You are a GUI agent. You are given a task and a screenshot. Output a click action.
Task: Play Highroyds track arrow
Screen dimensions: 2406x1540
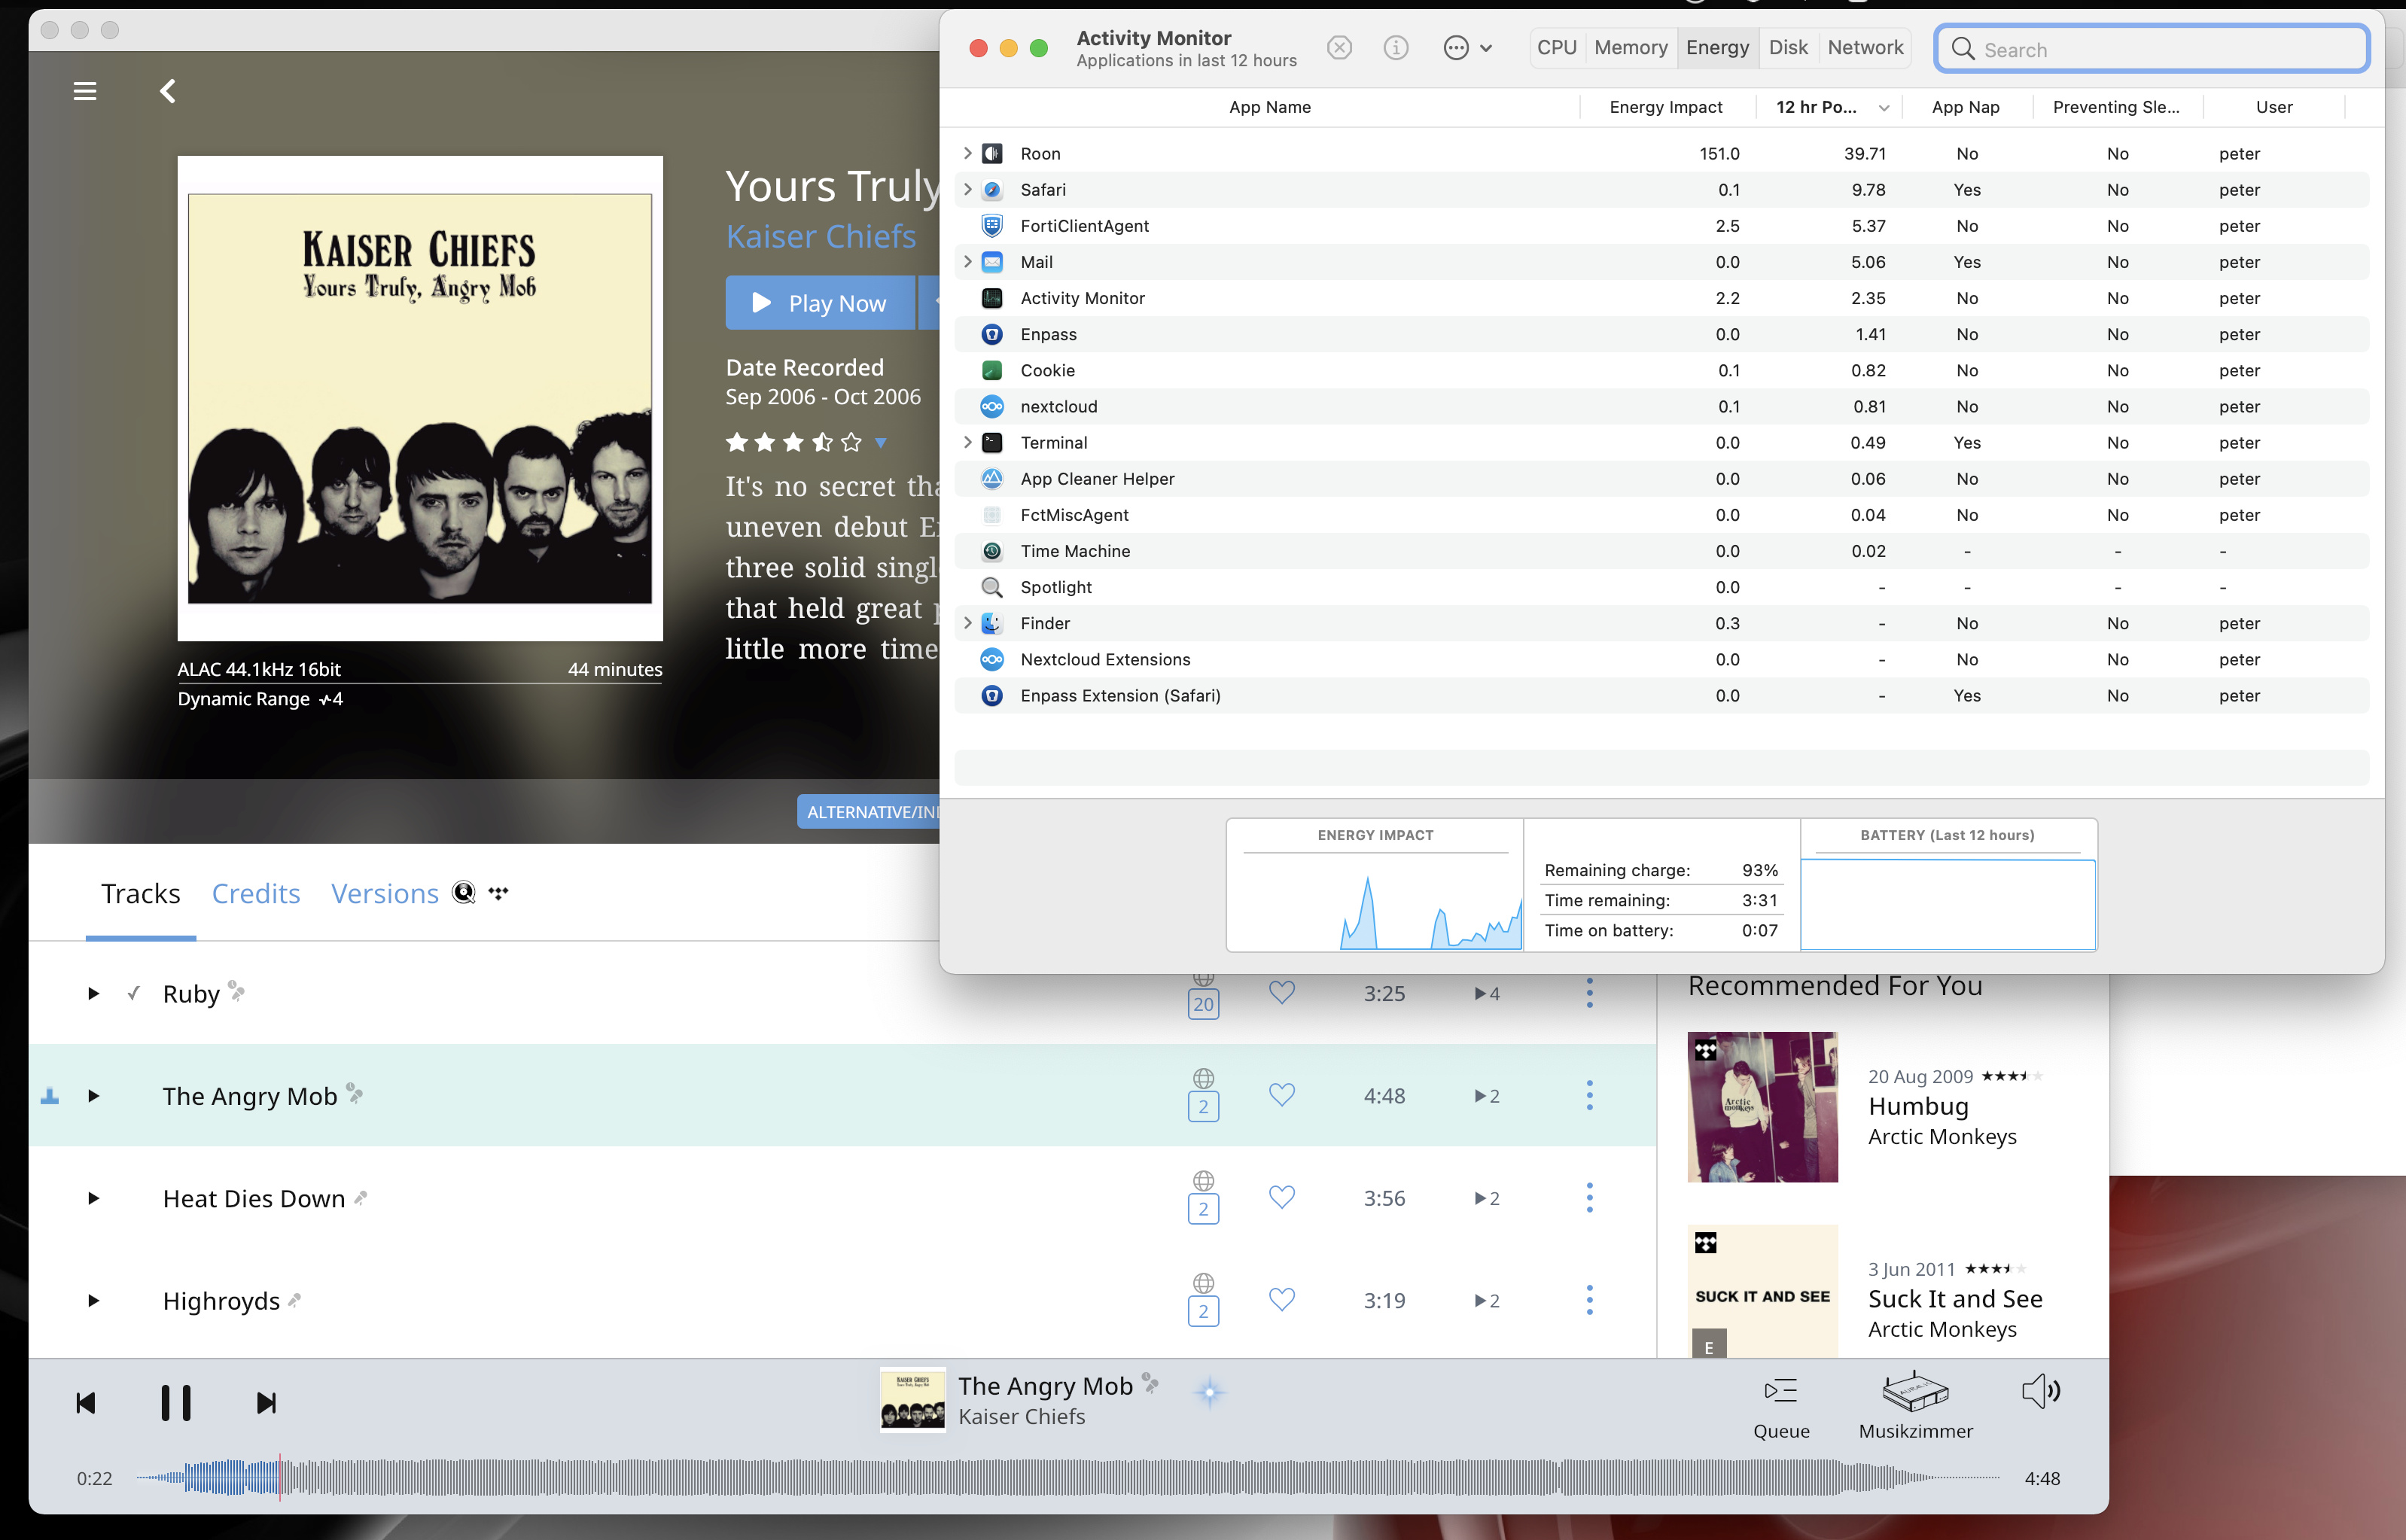pyautogui.click(x=93, y=1300)
